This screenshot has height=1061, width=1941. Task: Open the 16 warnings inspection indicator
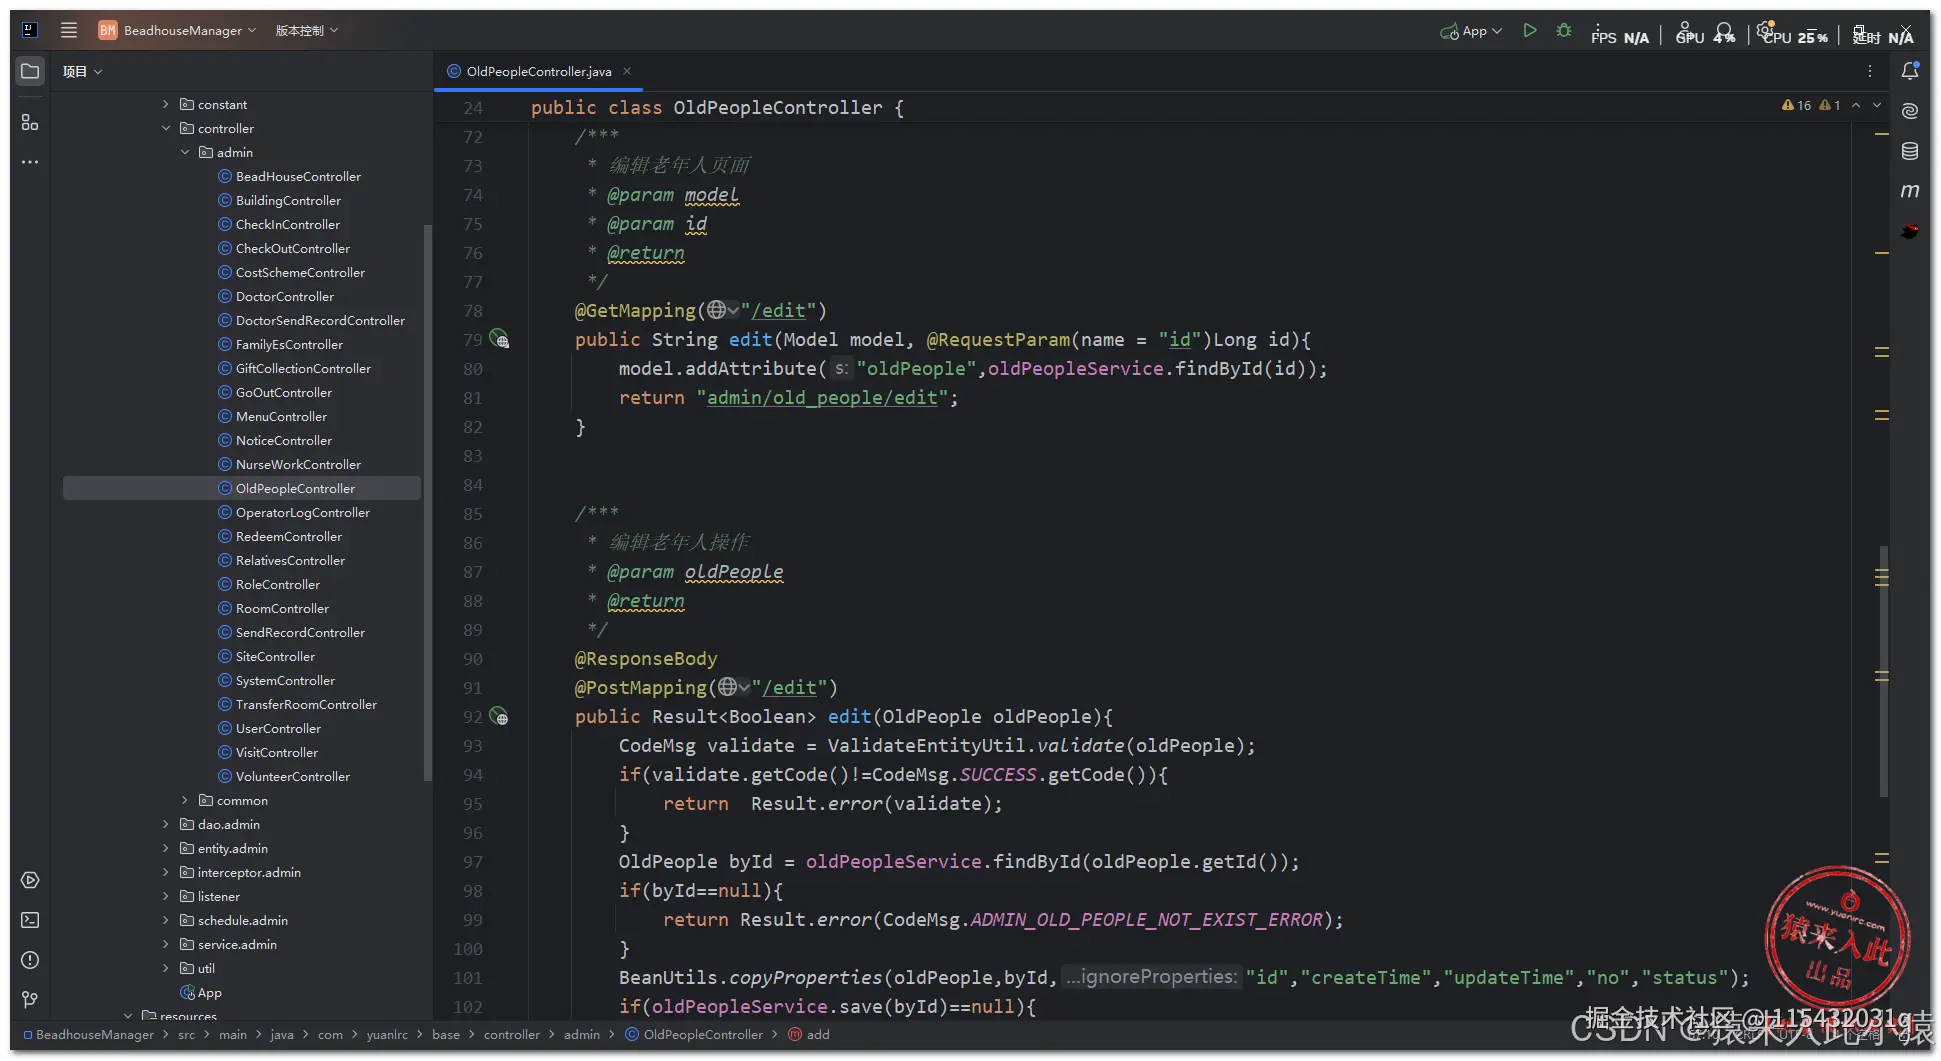[x=1797, y=105]
